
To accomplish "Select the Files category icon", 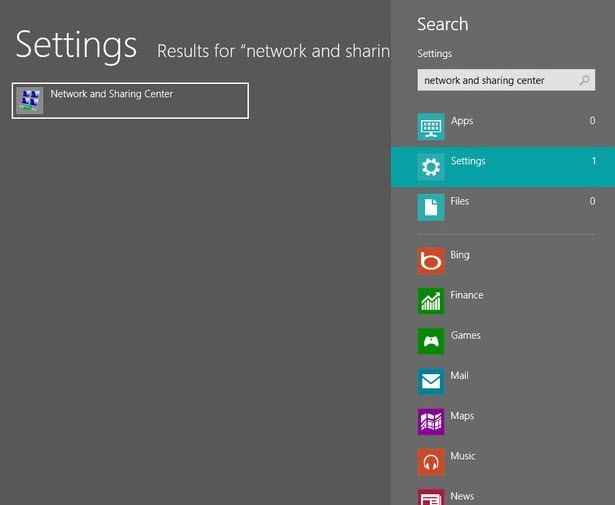I will tap(431, 207).
